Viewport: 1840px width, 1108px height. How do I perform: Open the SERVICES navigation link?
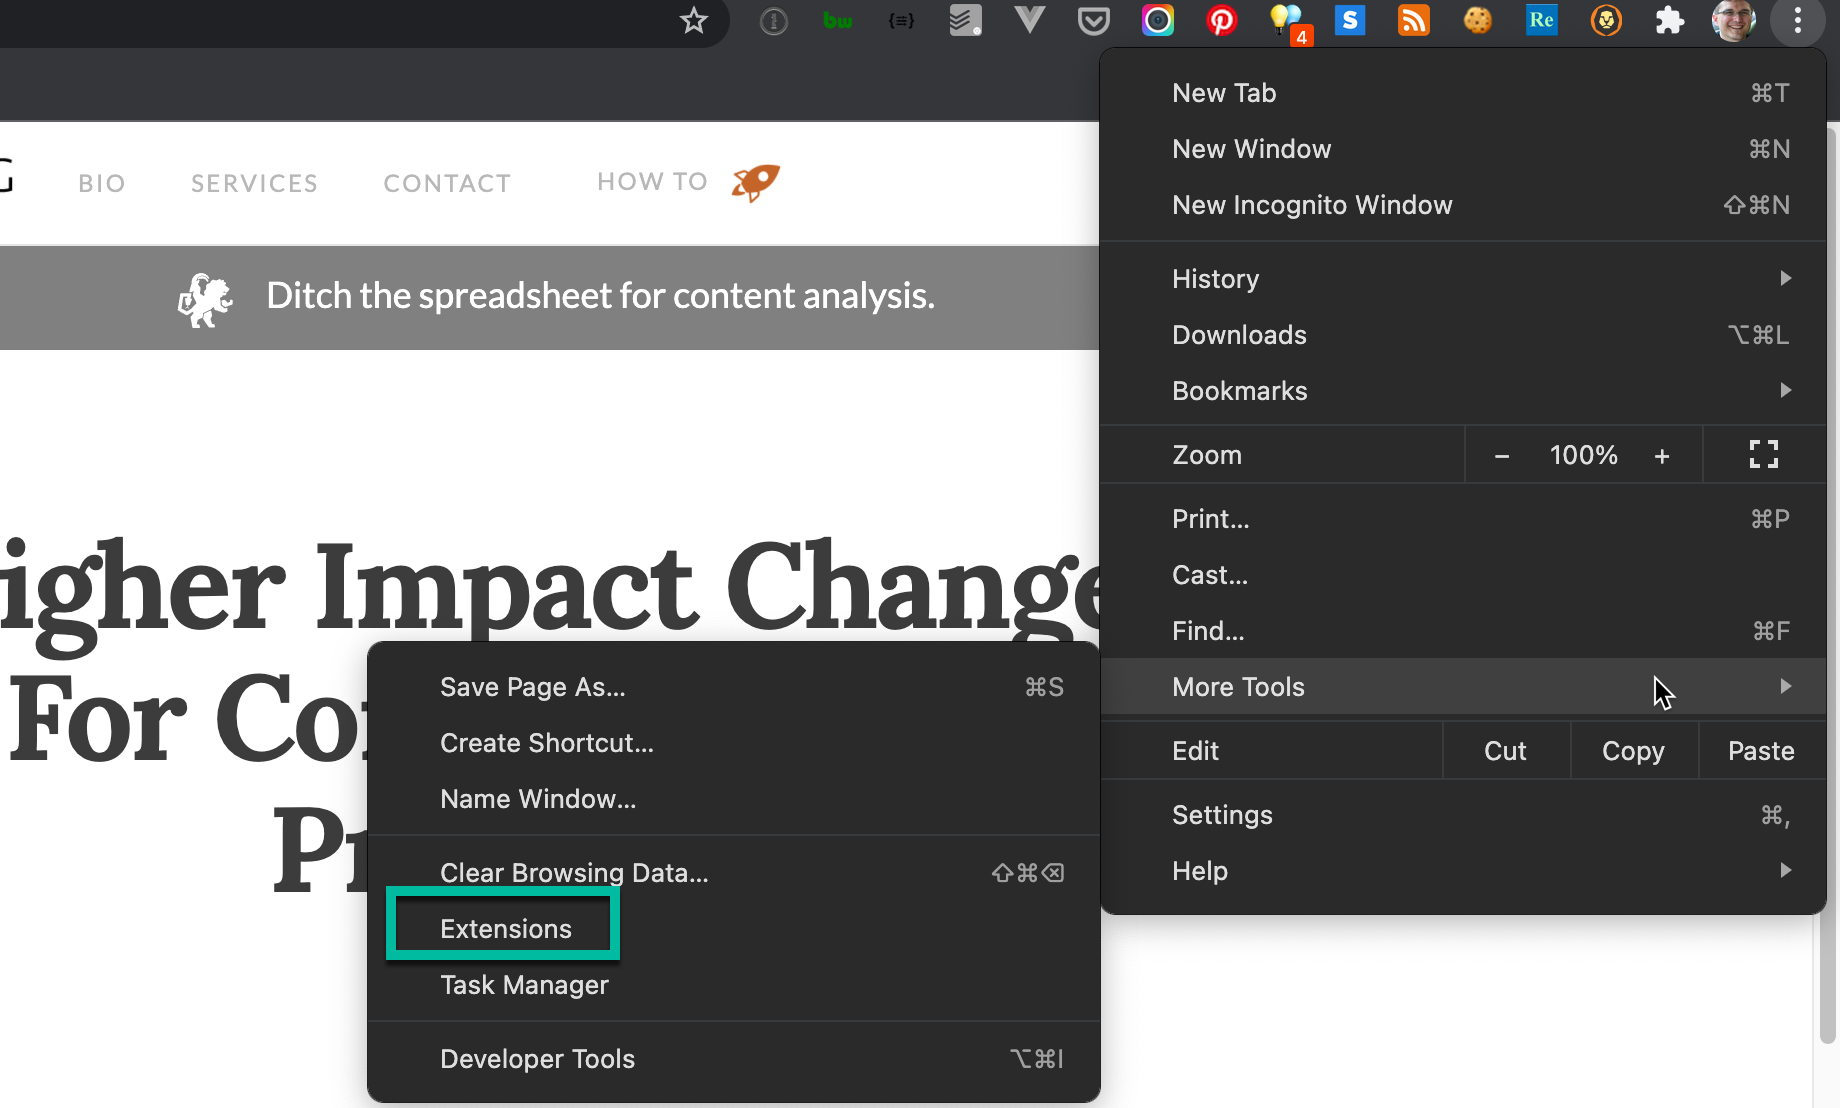pyautogui.click(x=254, y=183)
